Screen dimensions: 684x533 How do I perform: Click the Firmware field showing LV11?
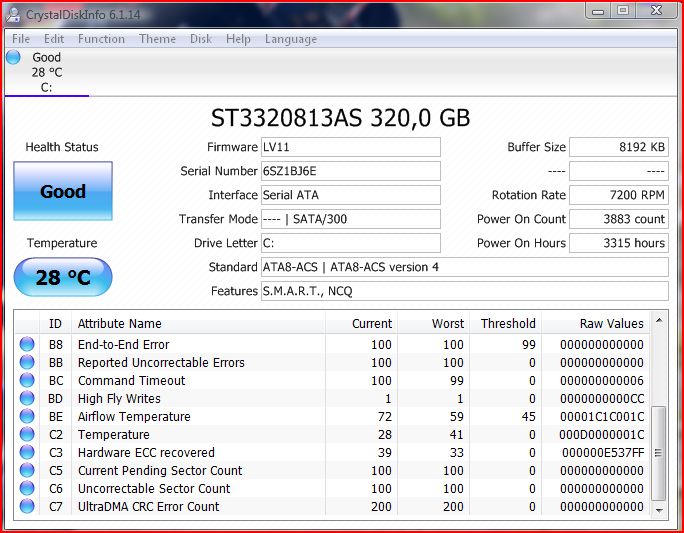click(351, 147)
